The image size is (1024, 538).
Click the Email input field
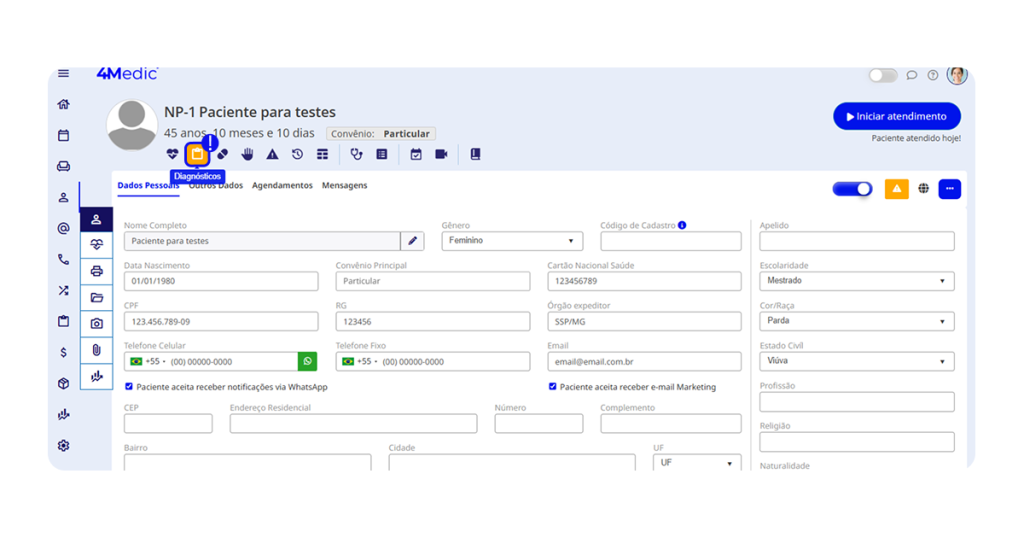click(x=644, y=361)
